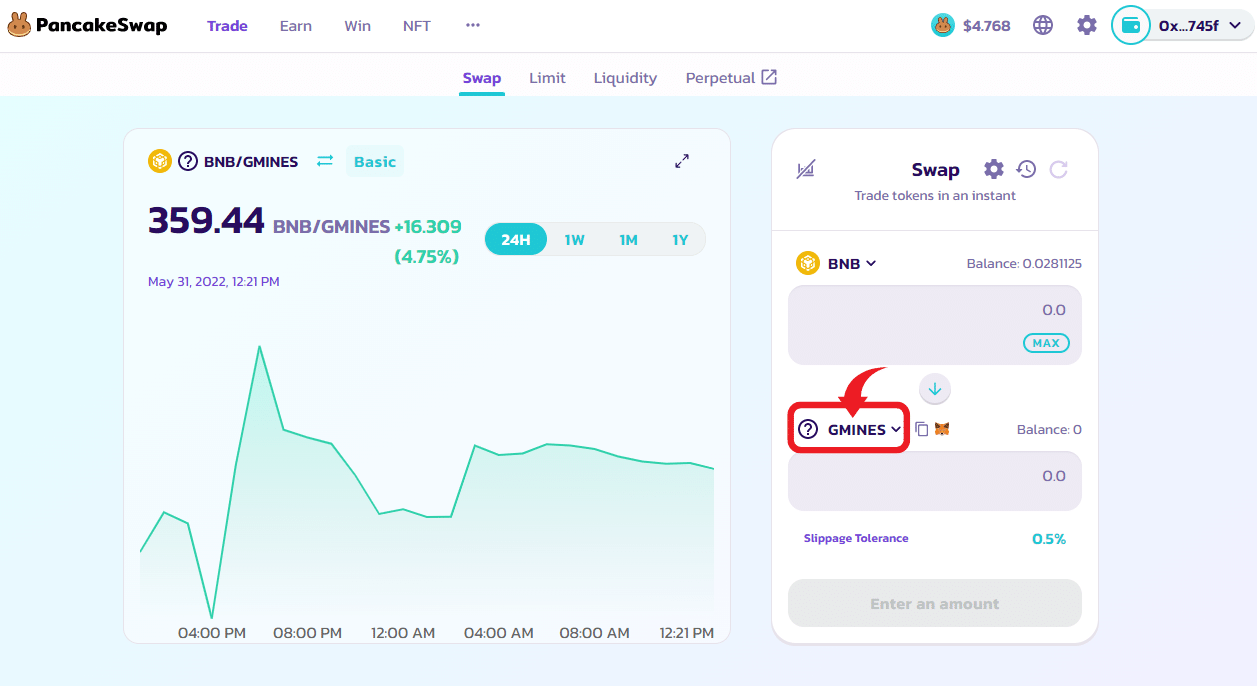Refresh the swap price
1257x686 pixels.
1059,169
